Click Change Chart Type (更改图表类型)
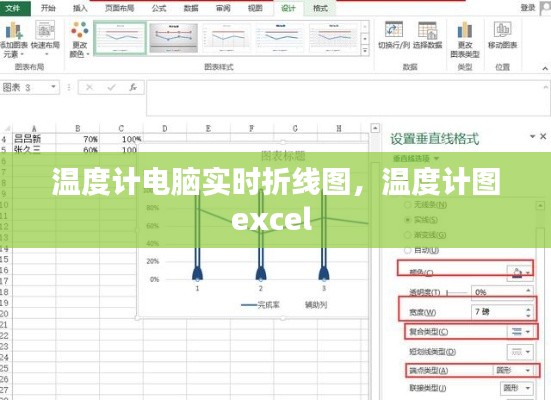The image size is (551, 400). click(x=465, y=39)
